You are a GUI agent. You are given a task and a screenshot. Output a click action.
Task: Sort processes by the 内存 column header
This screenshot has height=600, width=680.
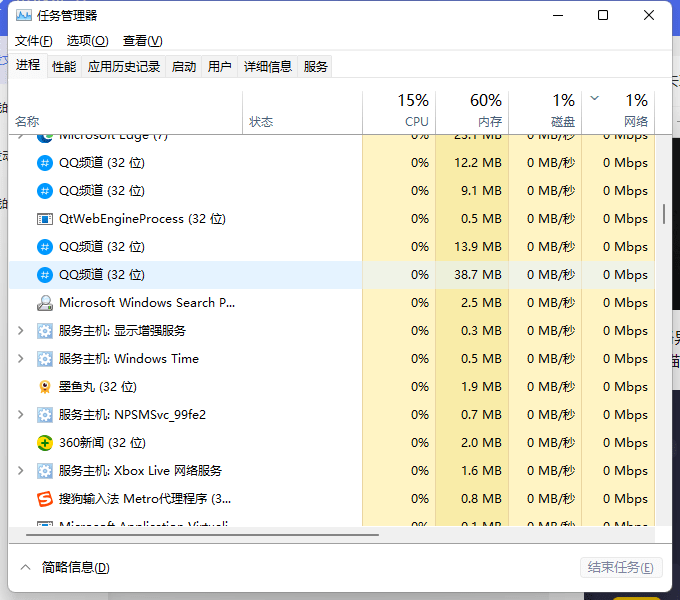(x=471, y=110)
